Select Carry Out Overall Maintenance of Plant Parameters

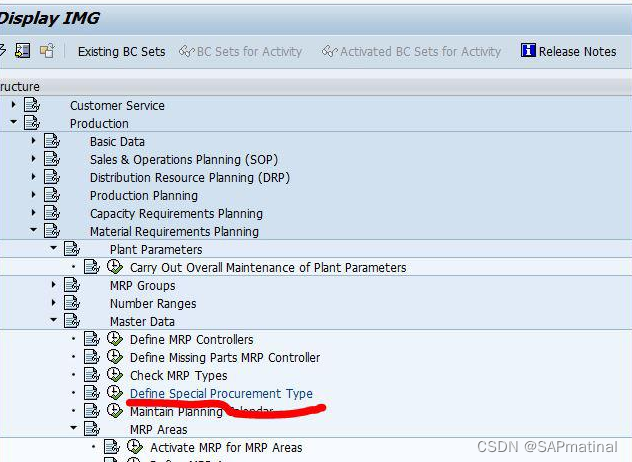[x=268, y=267]
